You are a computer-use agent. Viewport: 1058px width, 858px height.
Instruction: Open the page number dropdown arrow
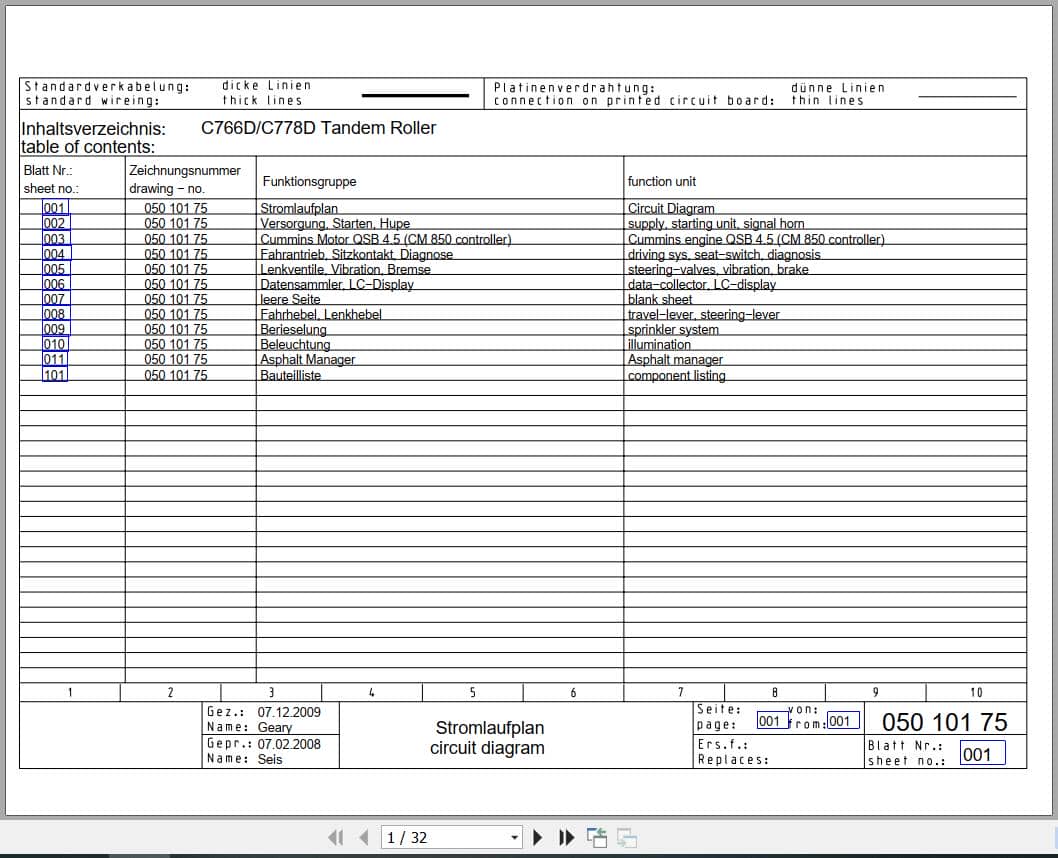pos(515,838)
